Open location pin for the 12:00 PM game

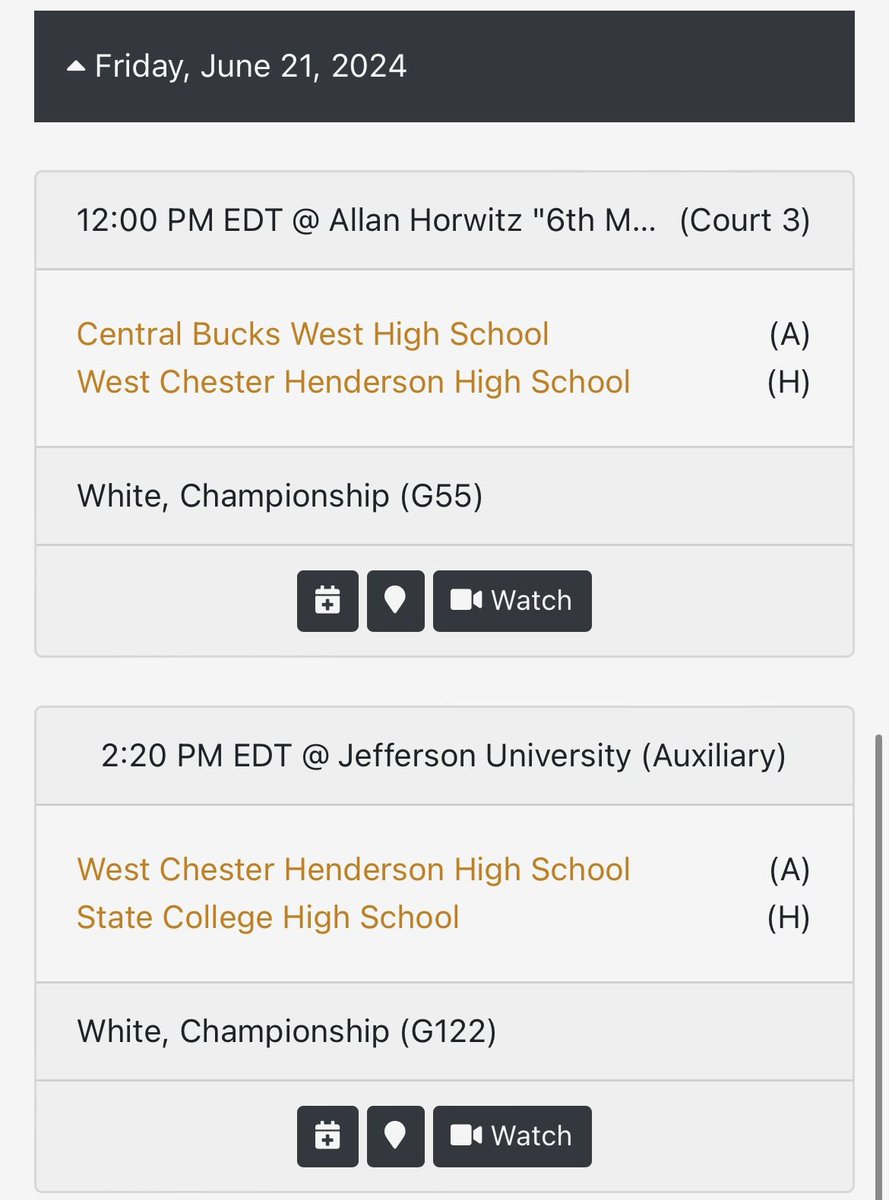coord(395,601)
